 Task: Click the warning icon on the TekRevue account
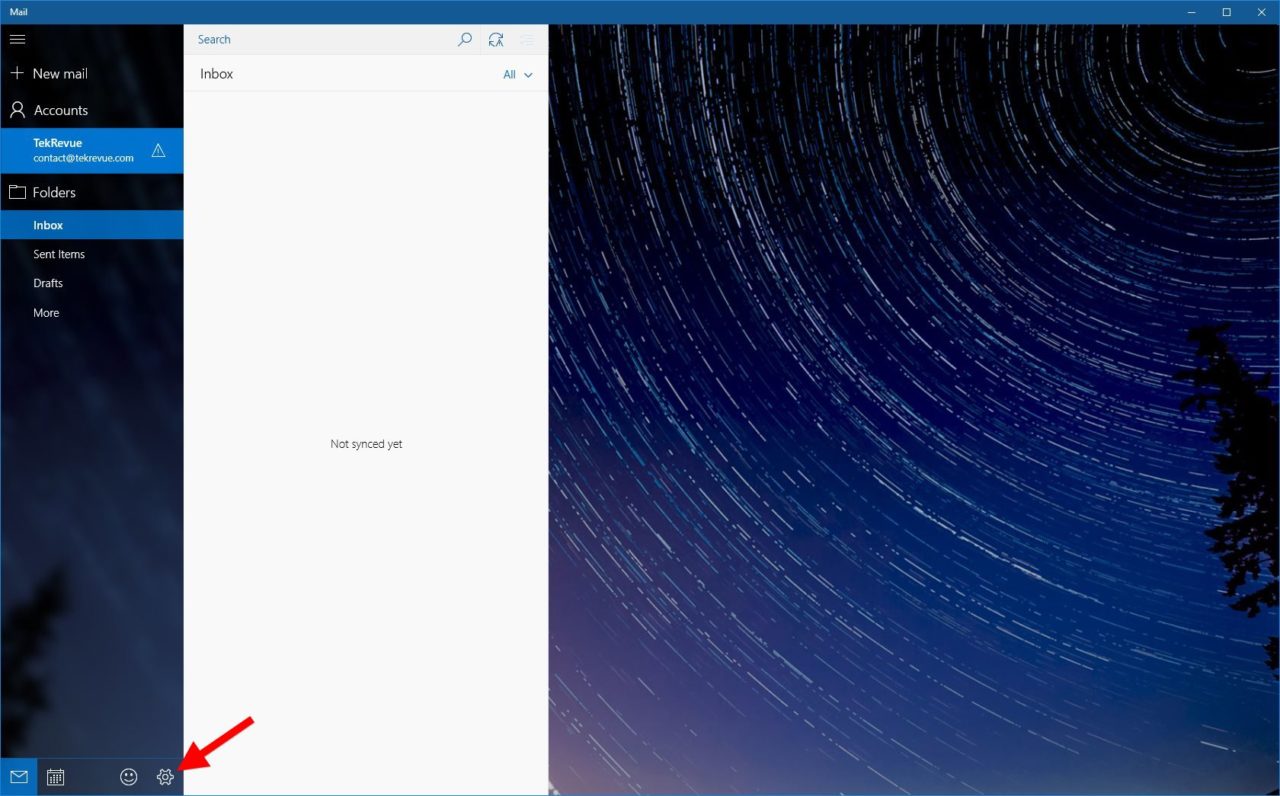(158, 150)
